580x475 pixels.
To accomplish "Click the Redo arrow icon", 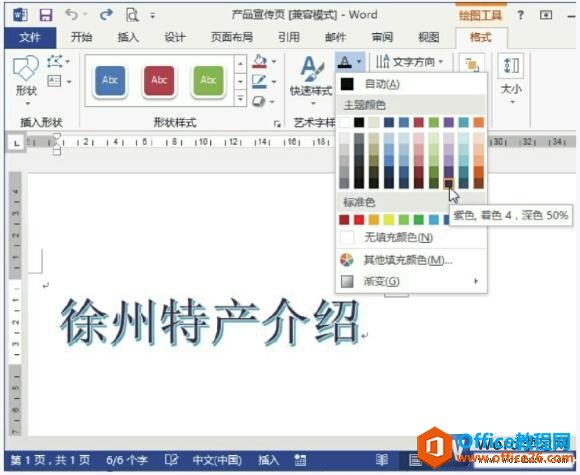I will coord(106,15).
